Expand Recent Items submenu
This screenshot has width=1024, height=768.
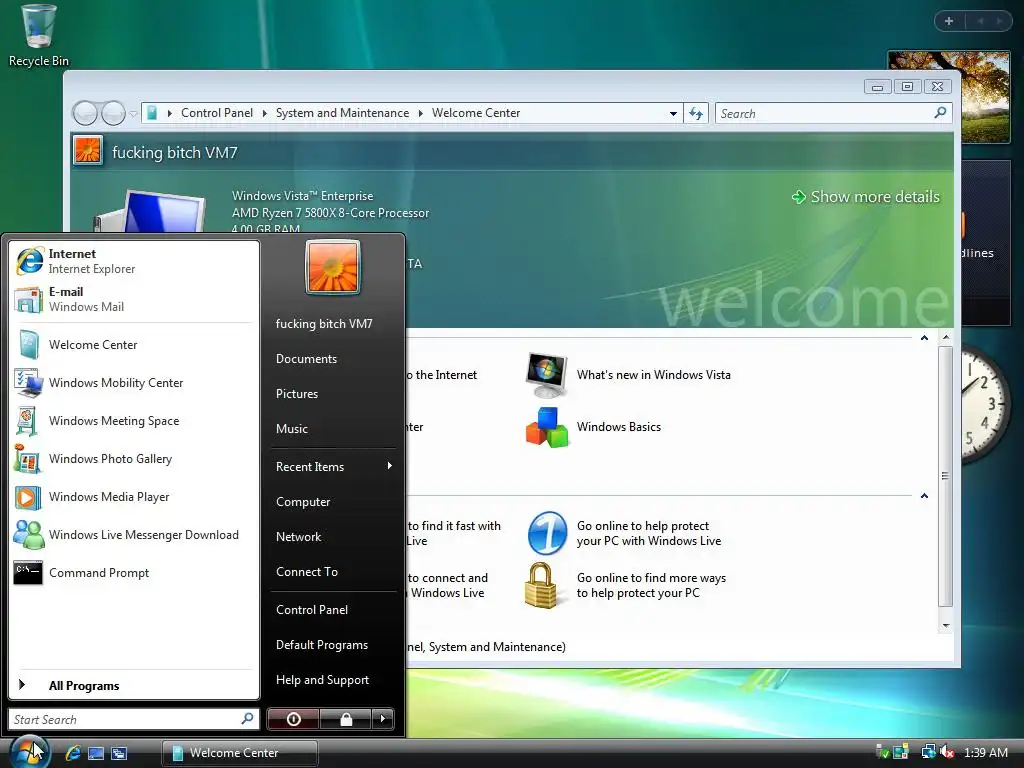334,466
